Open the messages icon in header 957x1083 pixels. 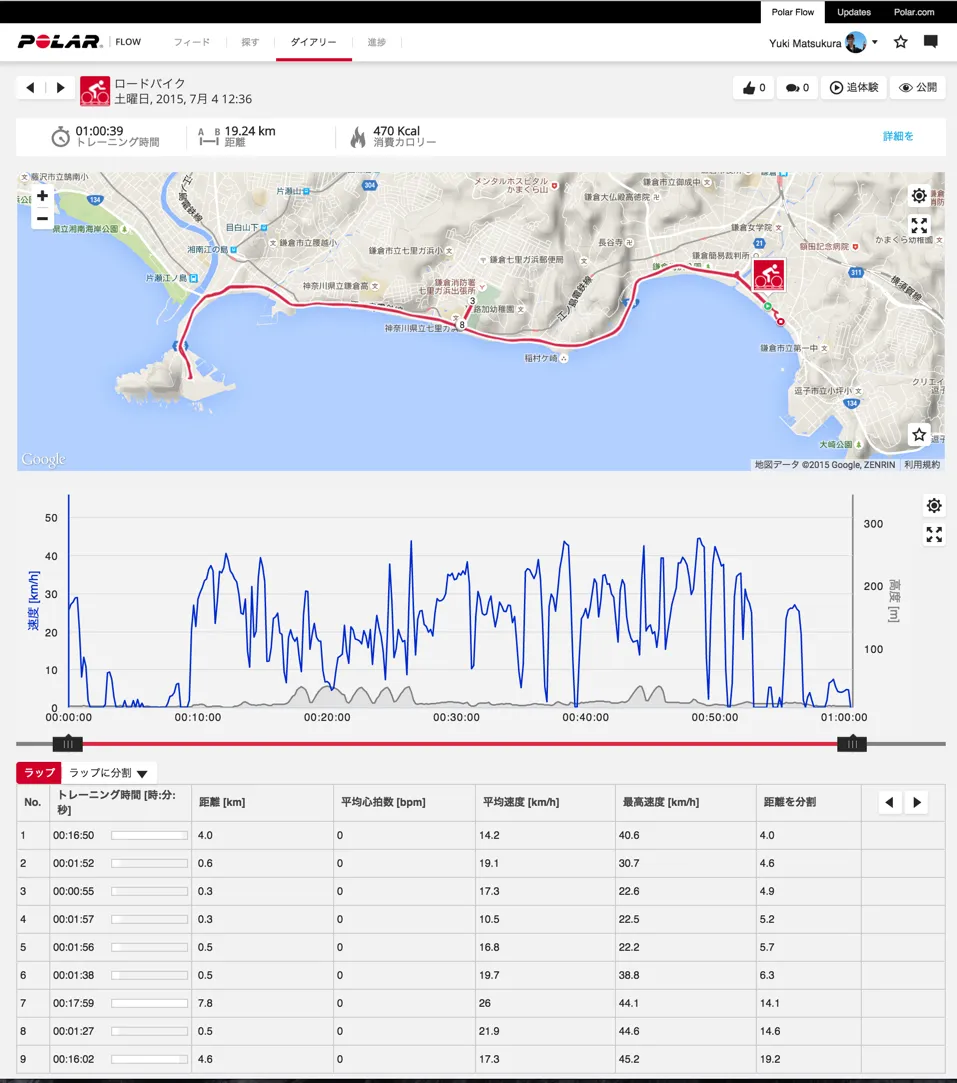click(x=930, y=42)
